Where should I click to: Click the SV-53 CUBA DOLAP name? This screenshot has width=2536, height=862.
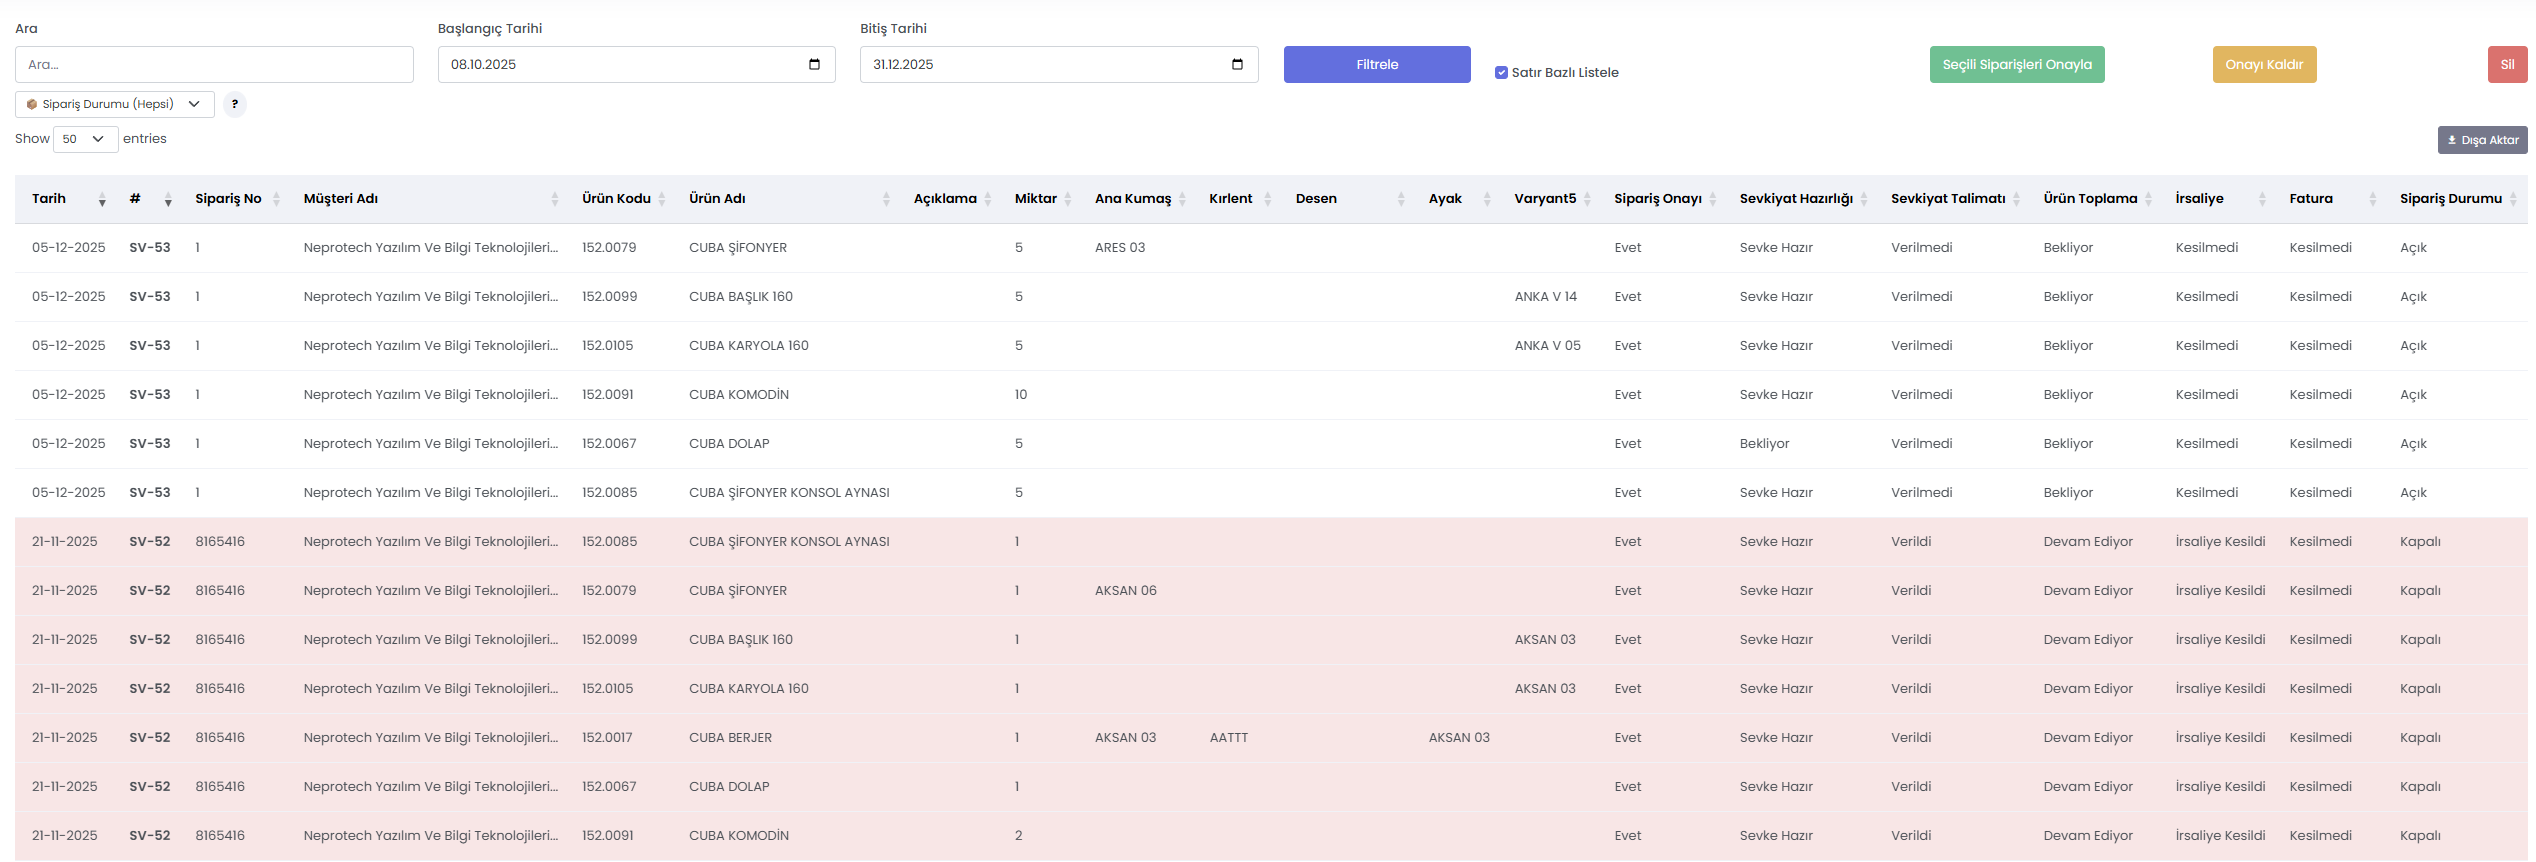(x=729, y=444)
